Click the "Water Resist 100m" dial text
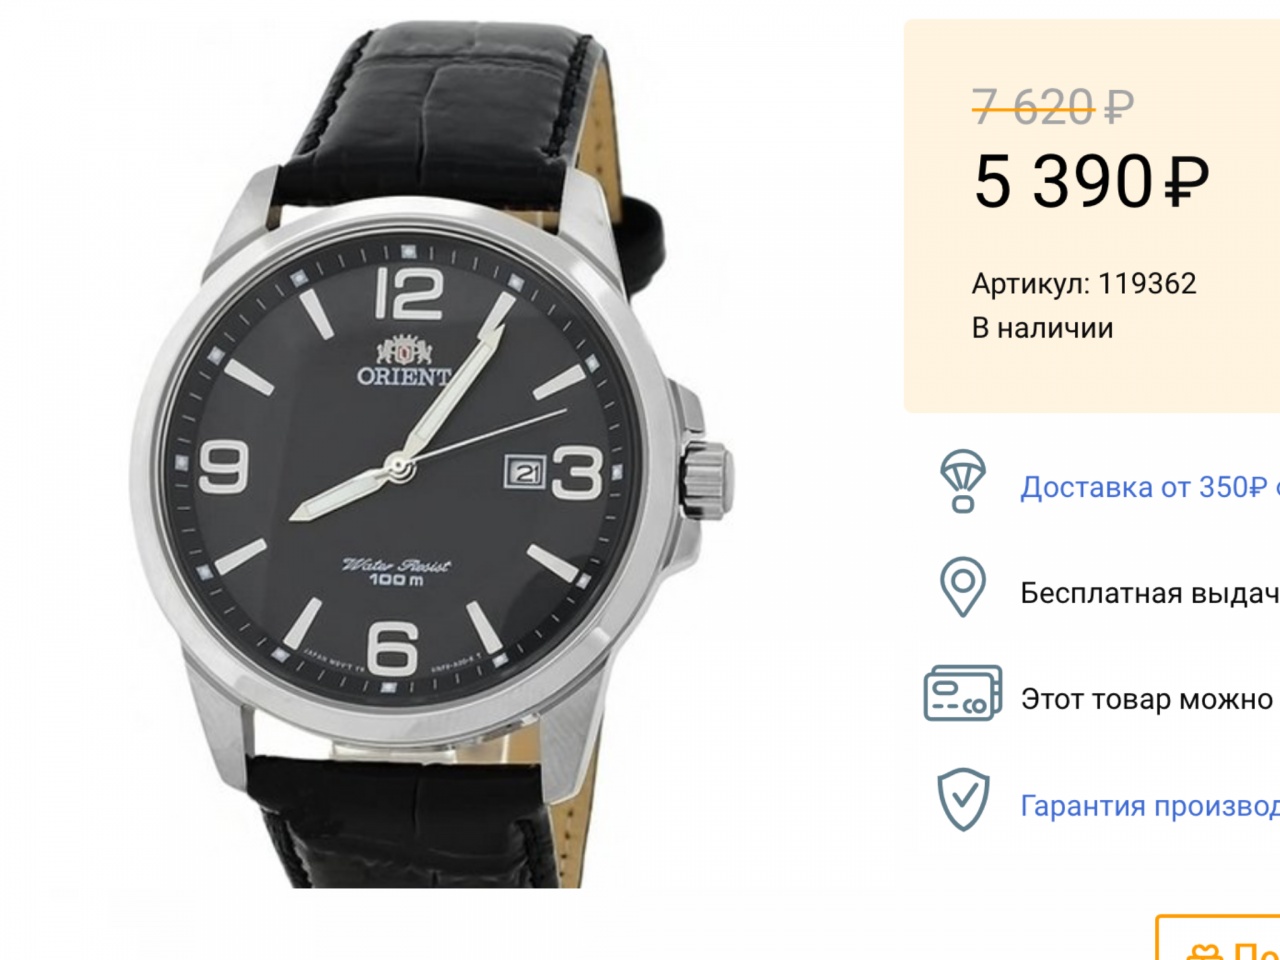The height and width of the screenshot is (960, 1280). [396, 572]
